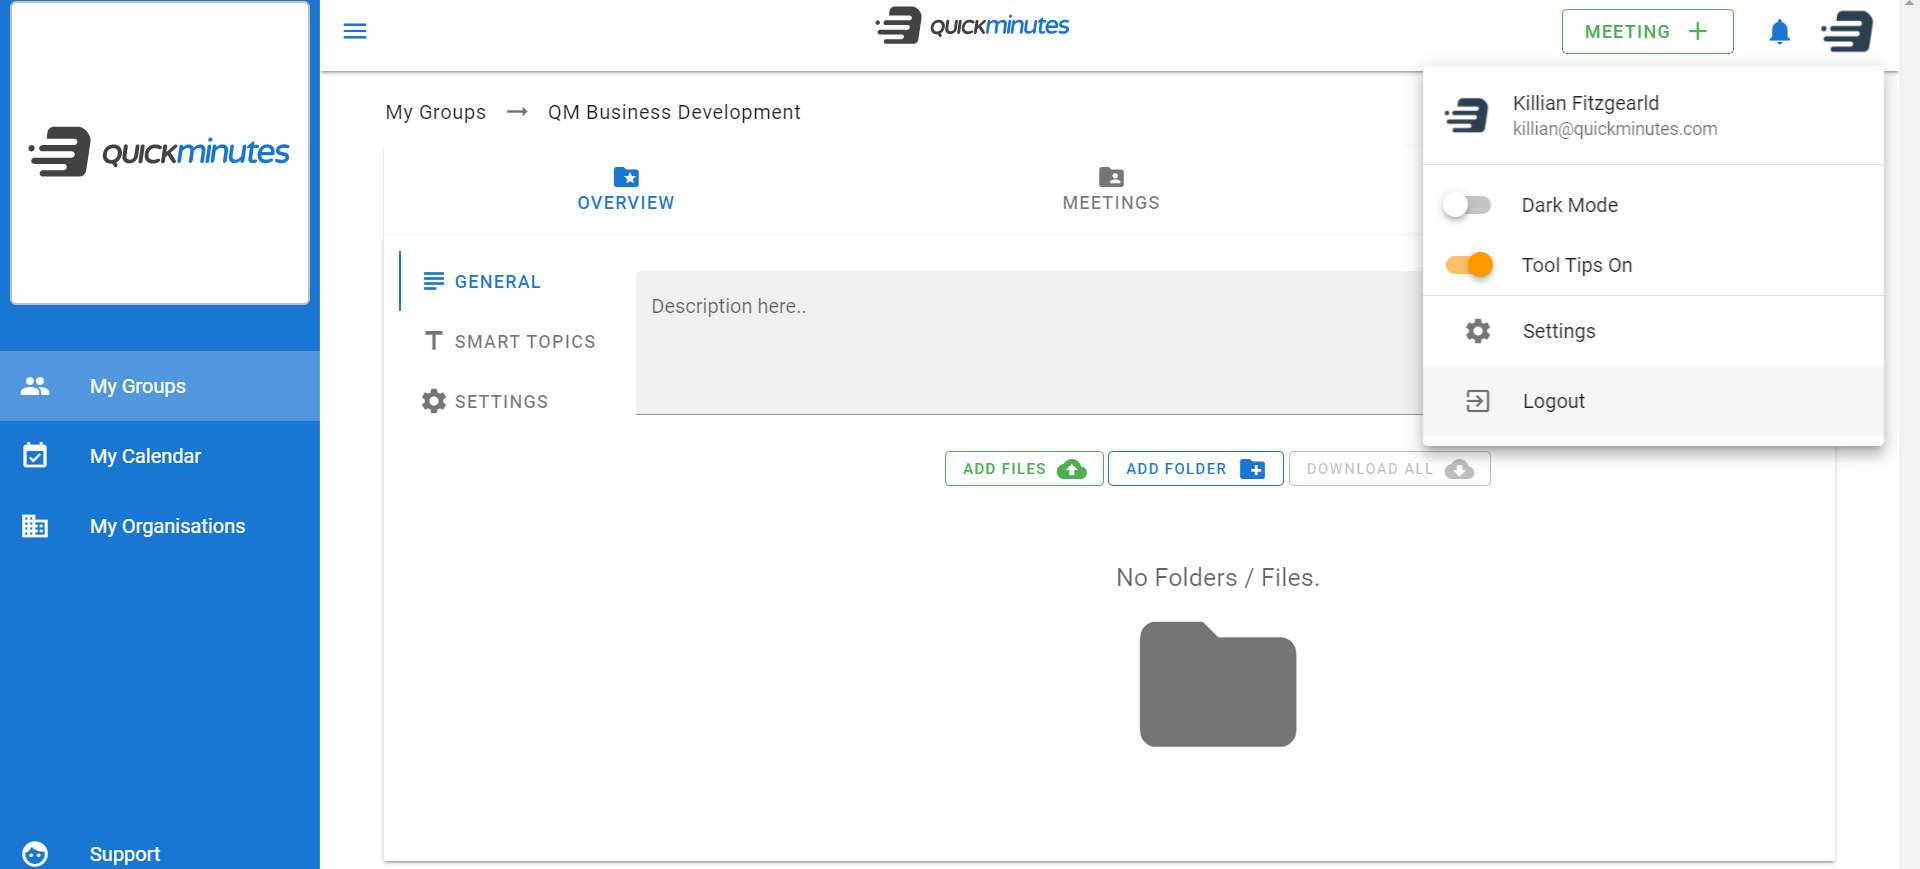Open My Organisations in the sidebar
The width and height of the screenshot is (1920, 869).
(x=160, y=526)
